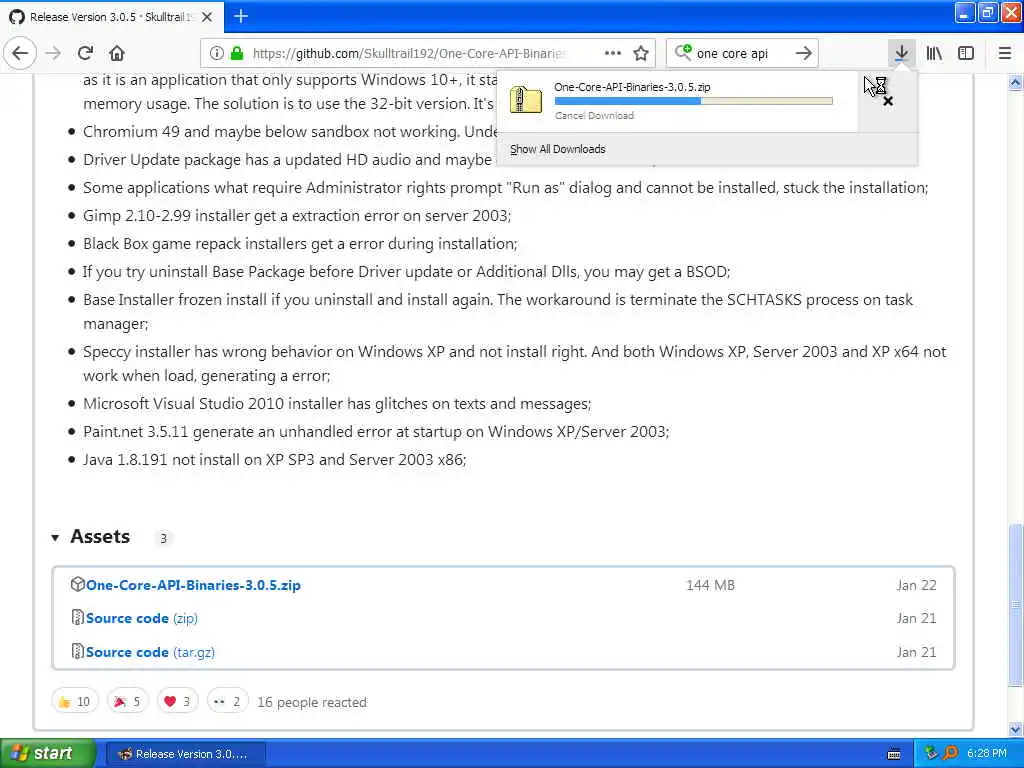Collapse the Assets section triangle

point(56,538)
